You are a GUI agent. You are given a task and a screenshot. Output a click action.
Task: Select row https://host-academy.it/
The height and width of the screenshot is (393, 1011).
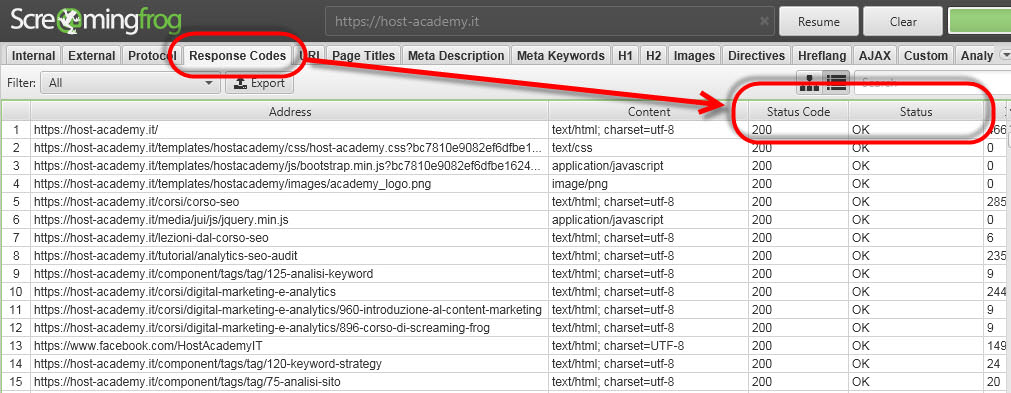[x=290, y=129]
